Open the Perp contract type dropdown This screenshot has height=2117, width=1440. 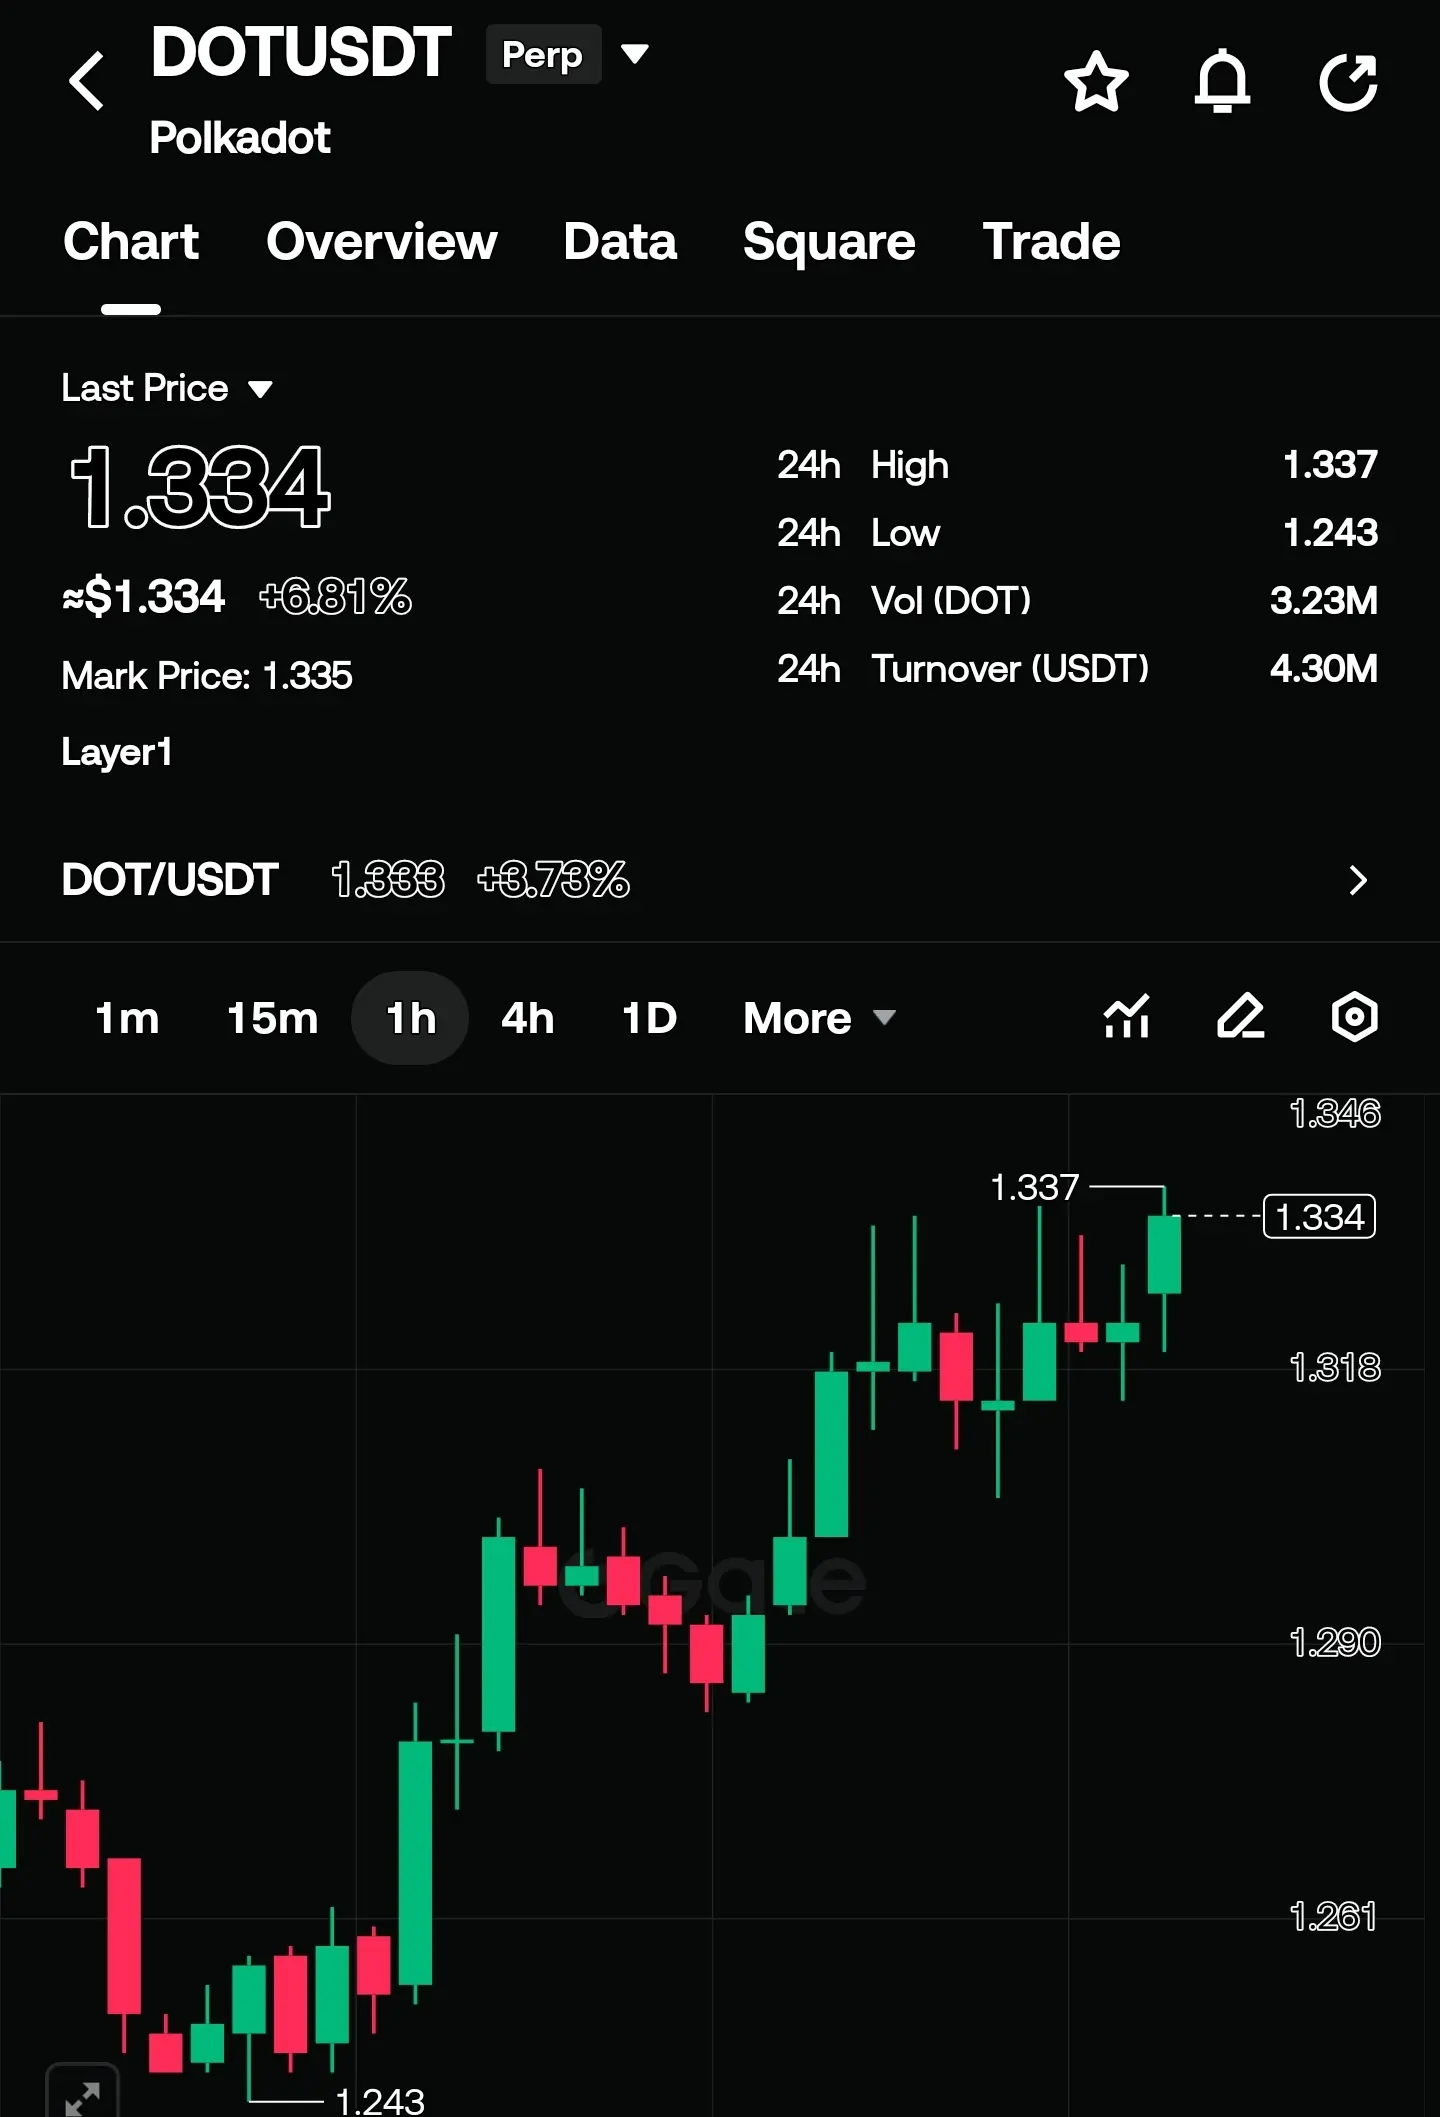click(568, 54)
